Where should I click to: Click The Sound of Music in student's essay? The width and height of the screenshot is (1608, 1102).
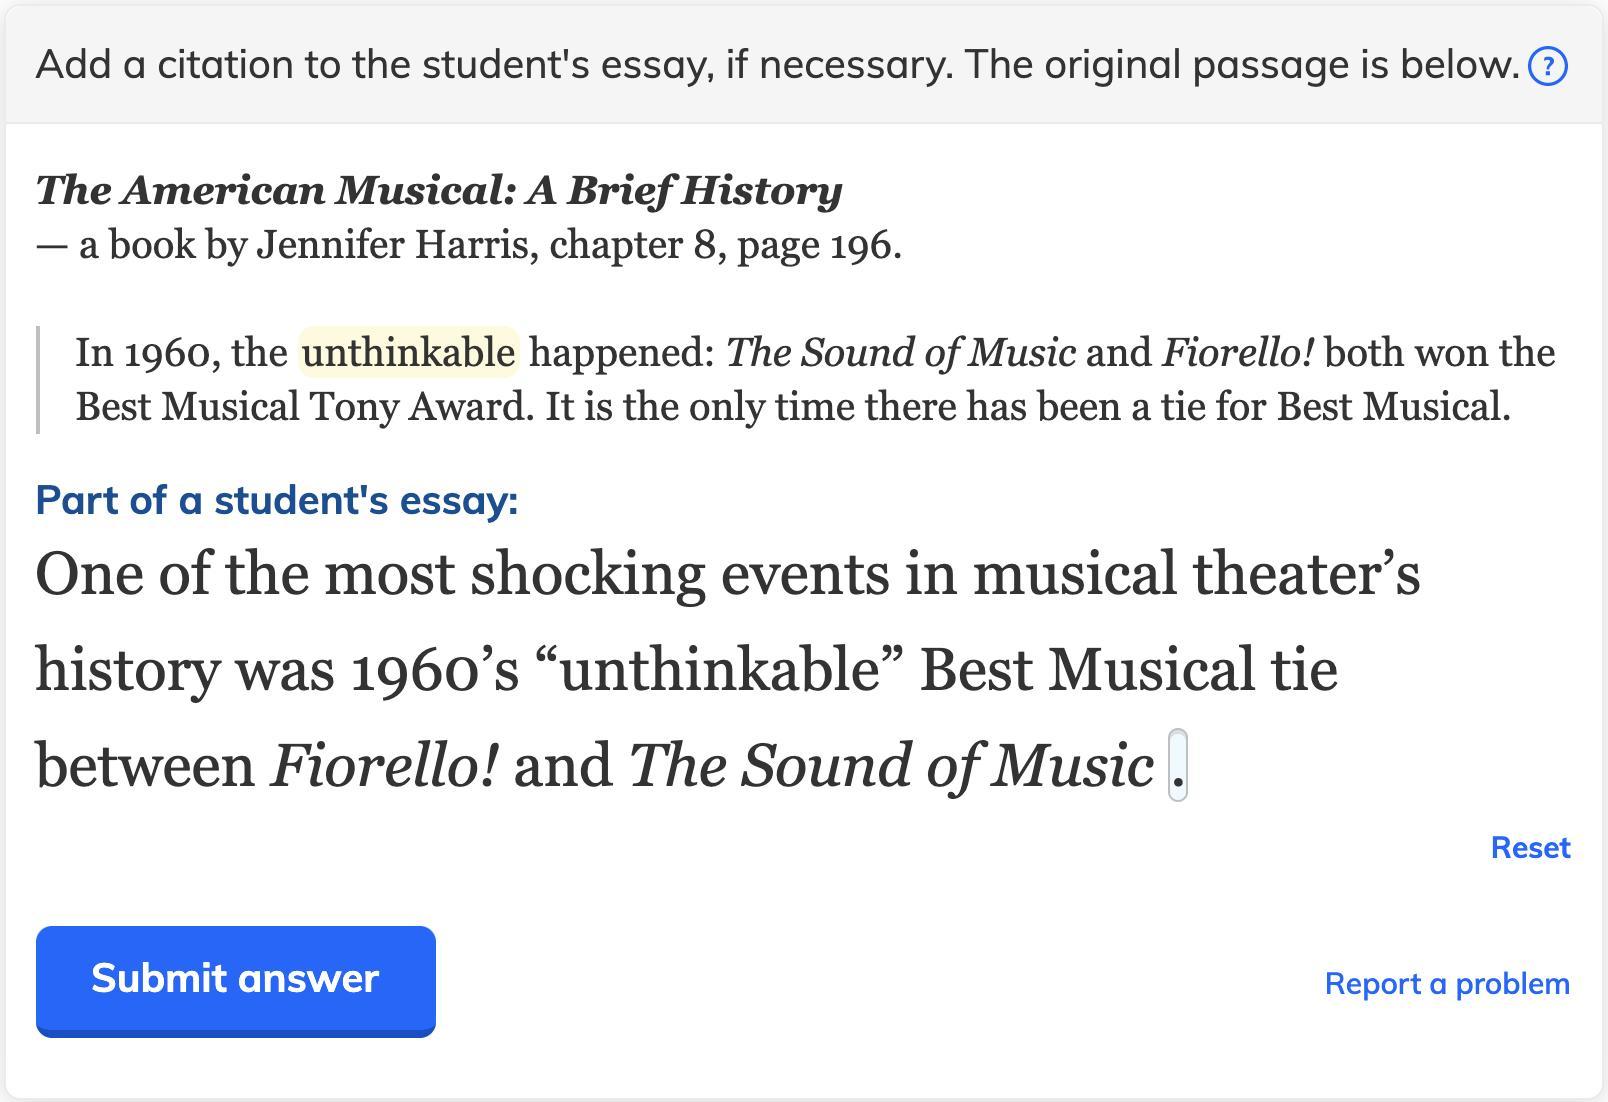(x=890, y=766)
